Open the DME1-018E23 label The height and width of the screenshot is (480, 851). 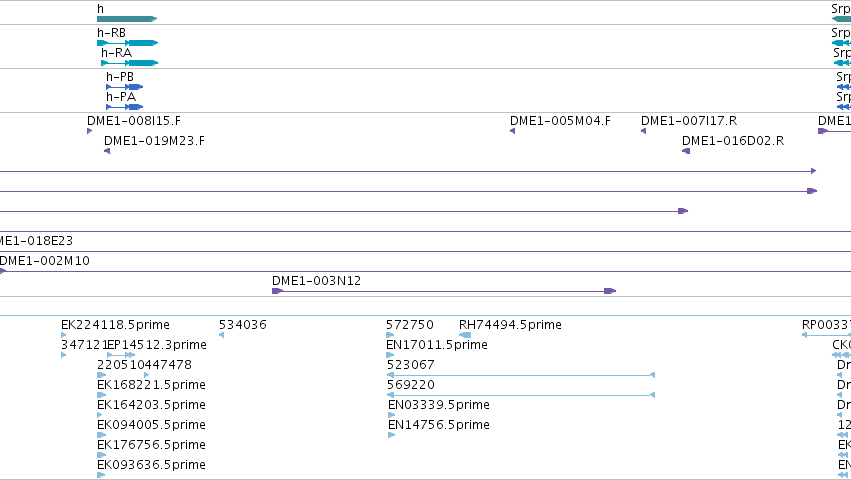click(x=36, y=241)
